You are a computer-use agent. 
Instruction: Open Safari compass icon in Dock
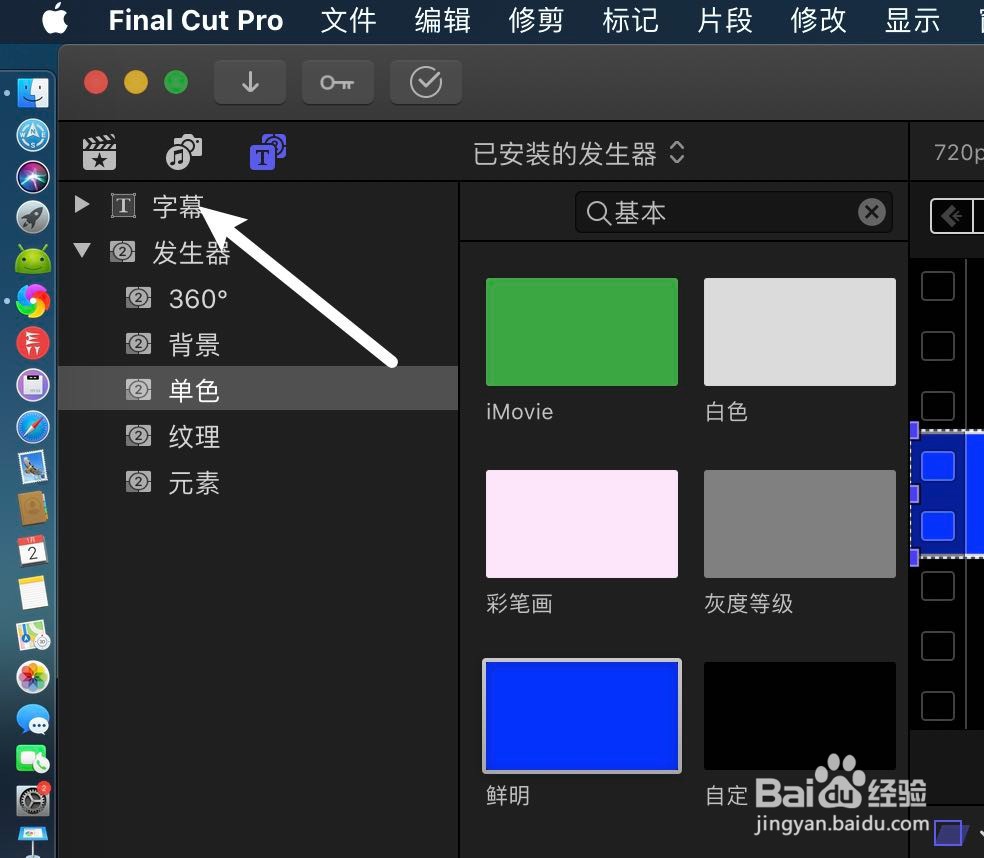(33, 427)
